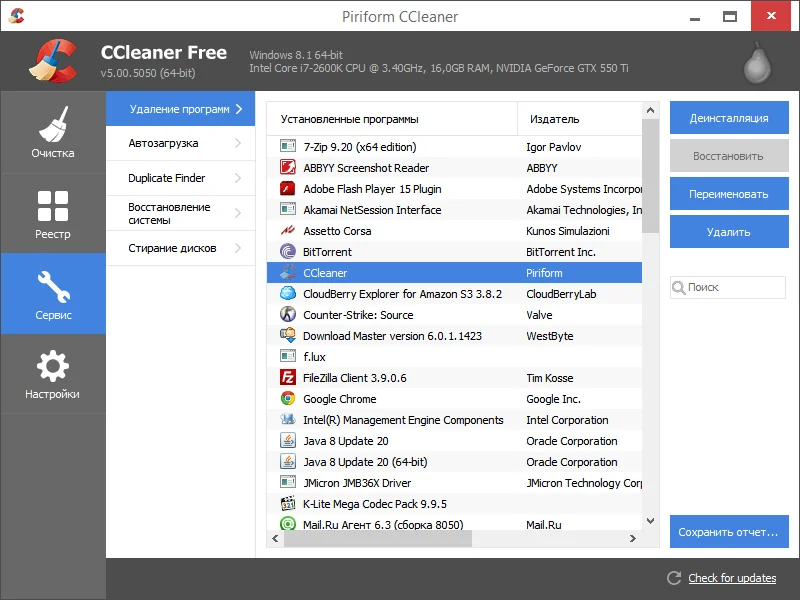The width and height of the screenshot is (800, 600).
Task: Select Download Master version 6.0.1.1423 text
Action: (x=392, y=336)
